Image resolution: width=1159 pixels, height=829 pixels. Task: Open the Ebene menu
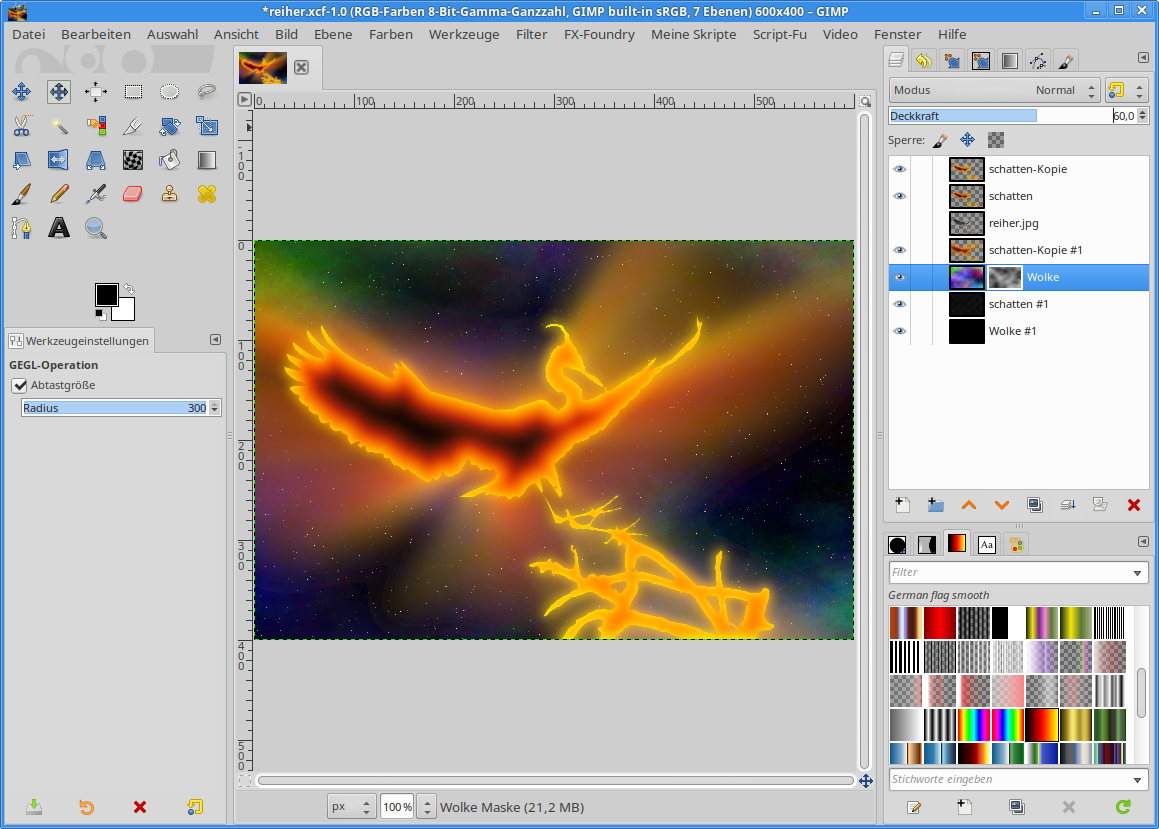coord(333,34)
